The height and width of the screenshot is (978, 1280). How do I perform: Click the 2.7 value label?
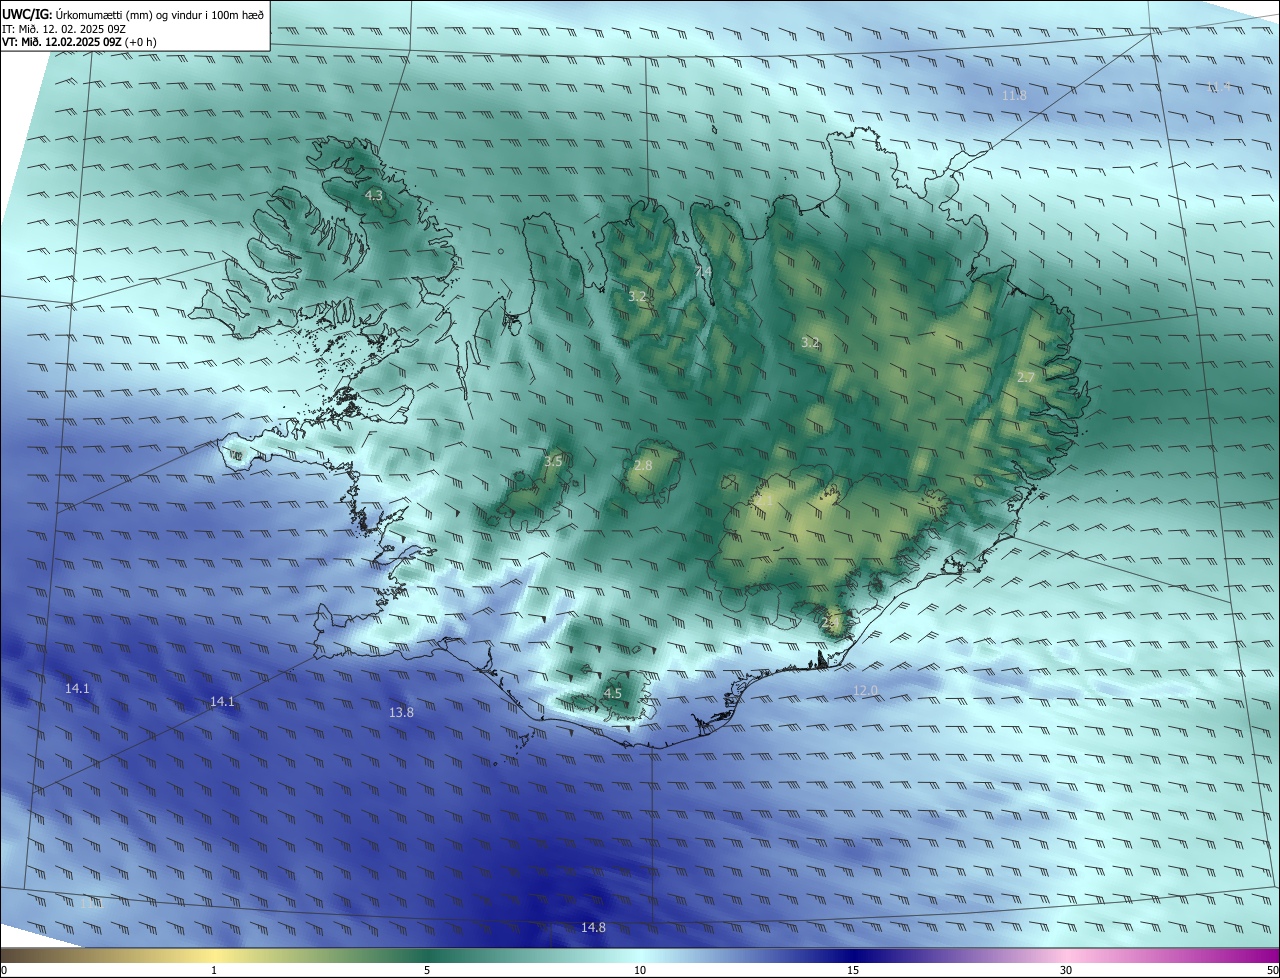(1026, 378)
